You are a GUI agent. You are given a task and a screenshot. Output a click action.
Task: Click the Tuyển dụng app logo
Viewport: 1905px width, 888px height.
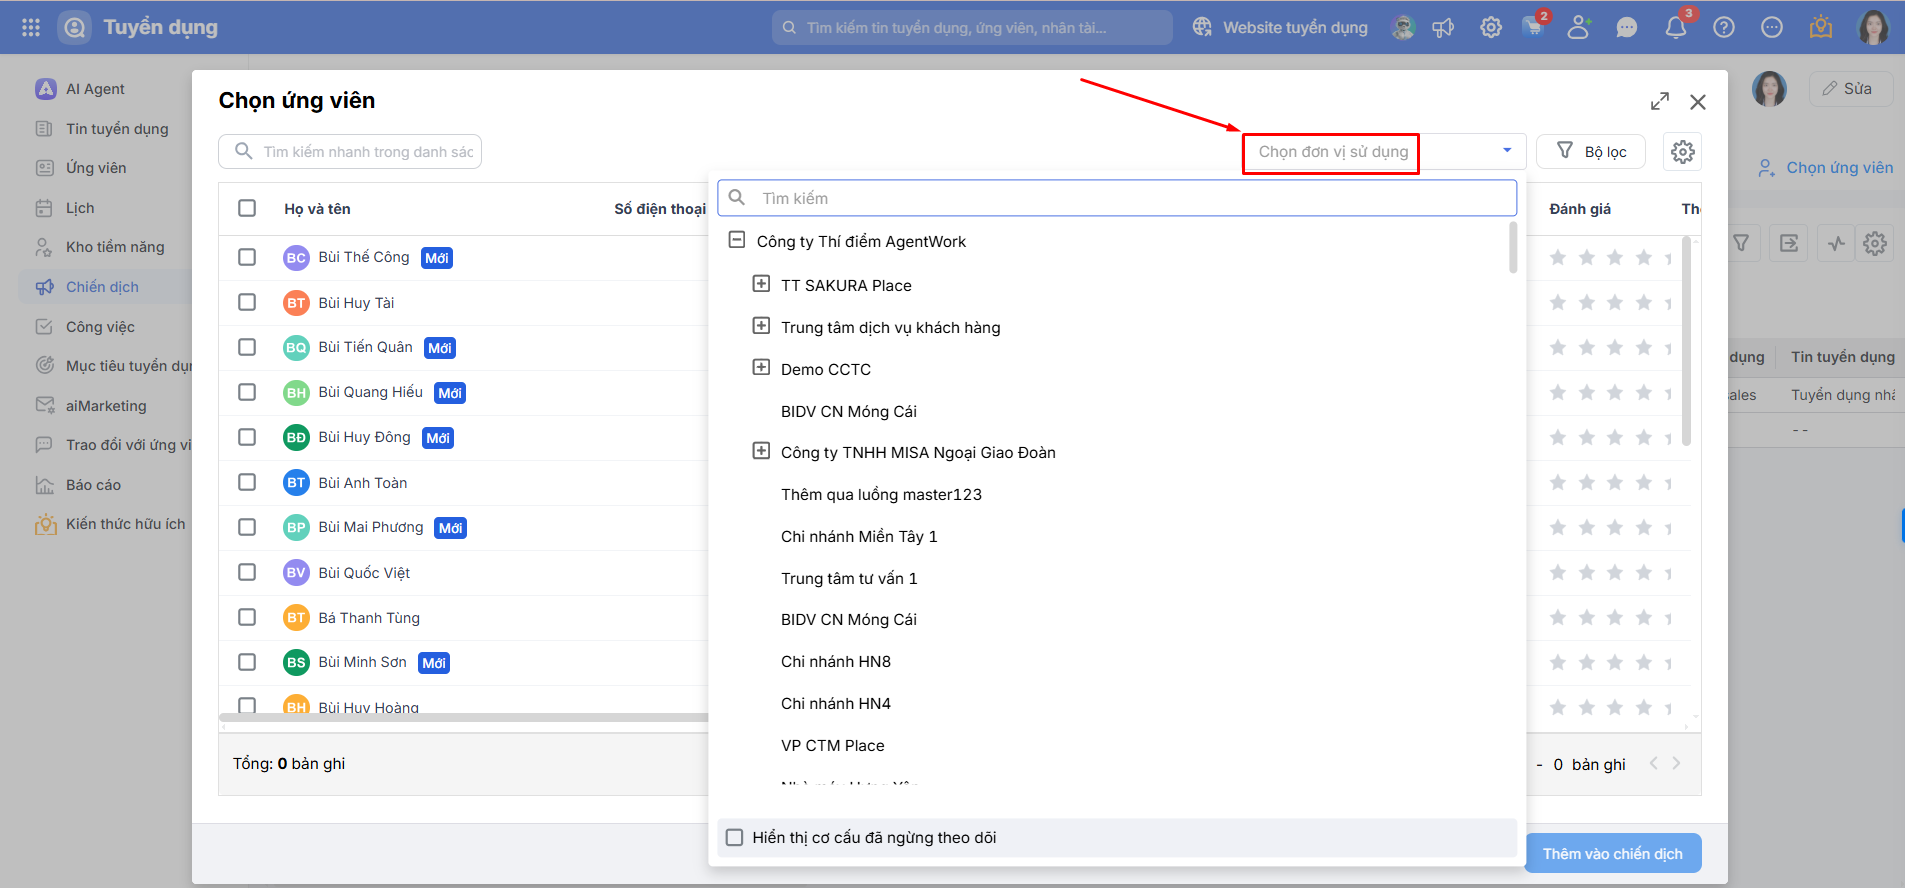pos(75,27)
